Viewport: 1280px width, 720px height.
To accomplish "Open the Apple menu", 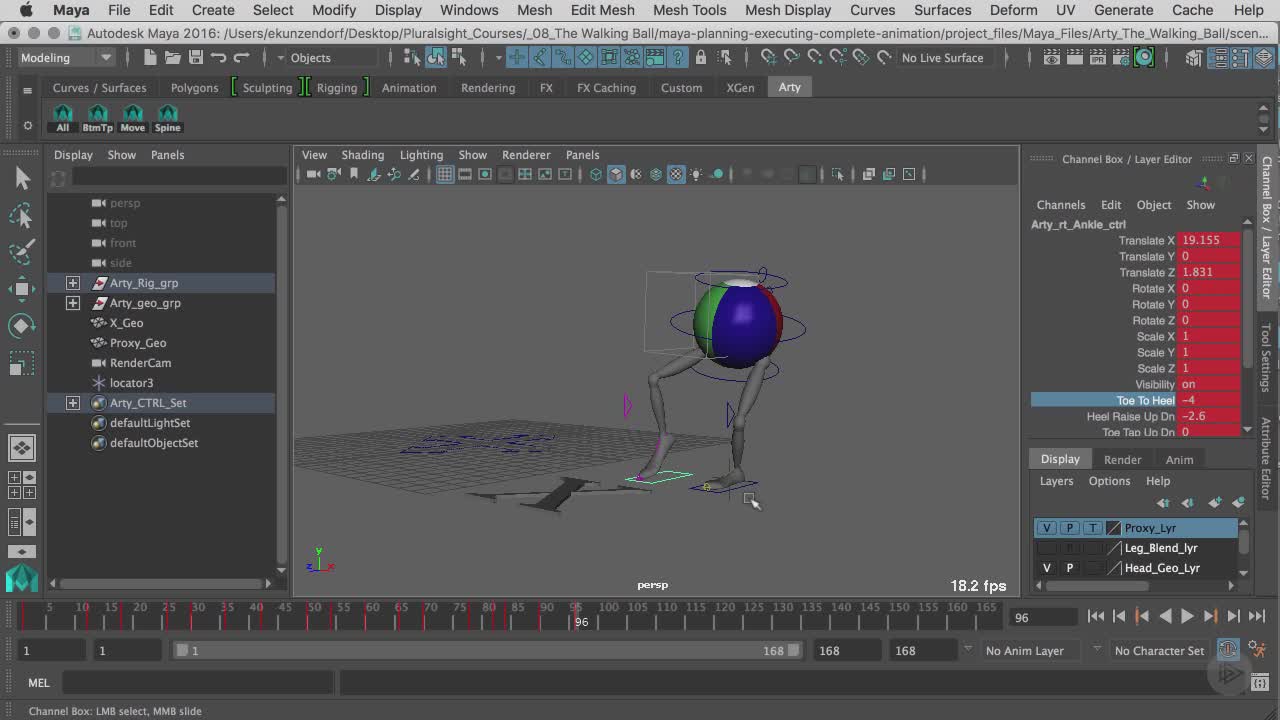I will coord(26,10).
